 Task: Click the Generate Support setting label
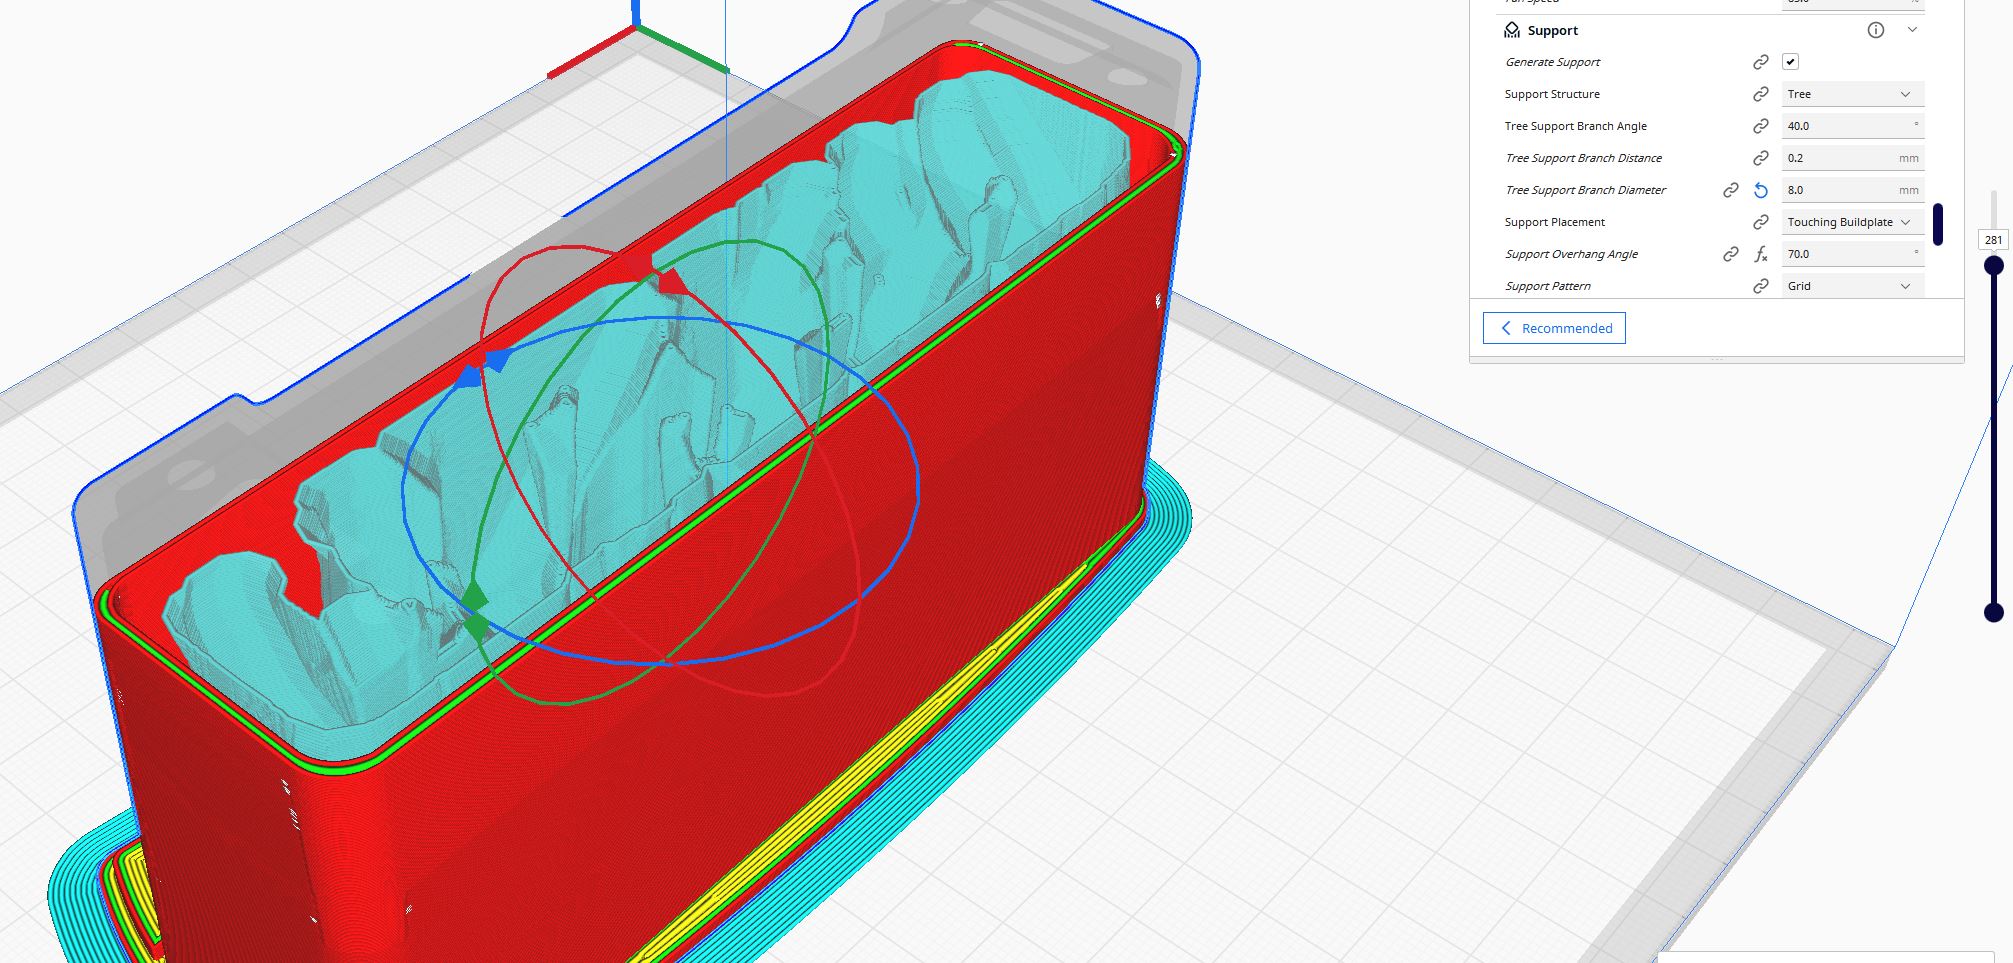1552,62
